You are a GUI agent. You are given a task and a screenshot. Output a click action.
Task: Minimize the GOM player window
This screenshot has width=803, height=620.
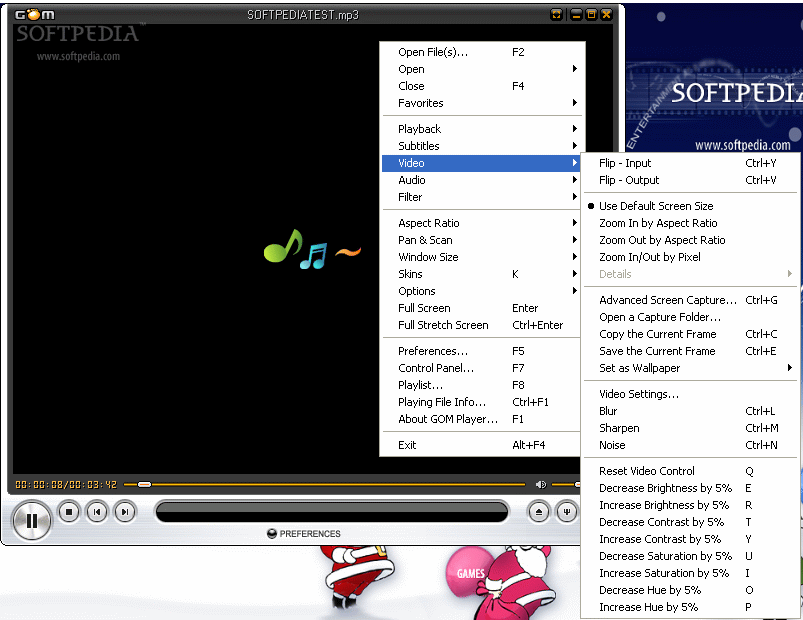tap(577, 14)
